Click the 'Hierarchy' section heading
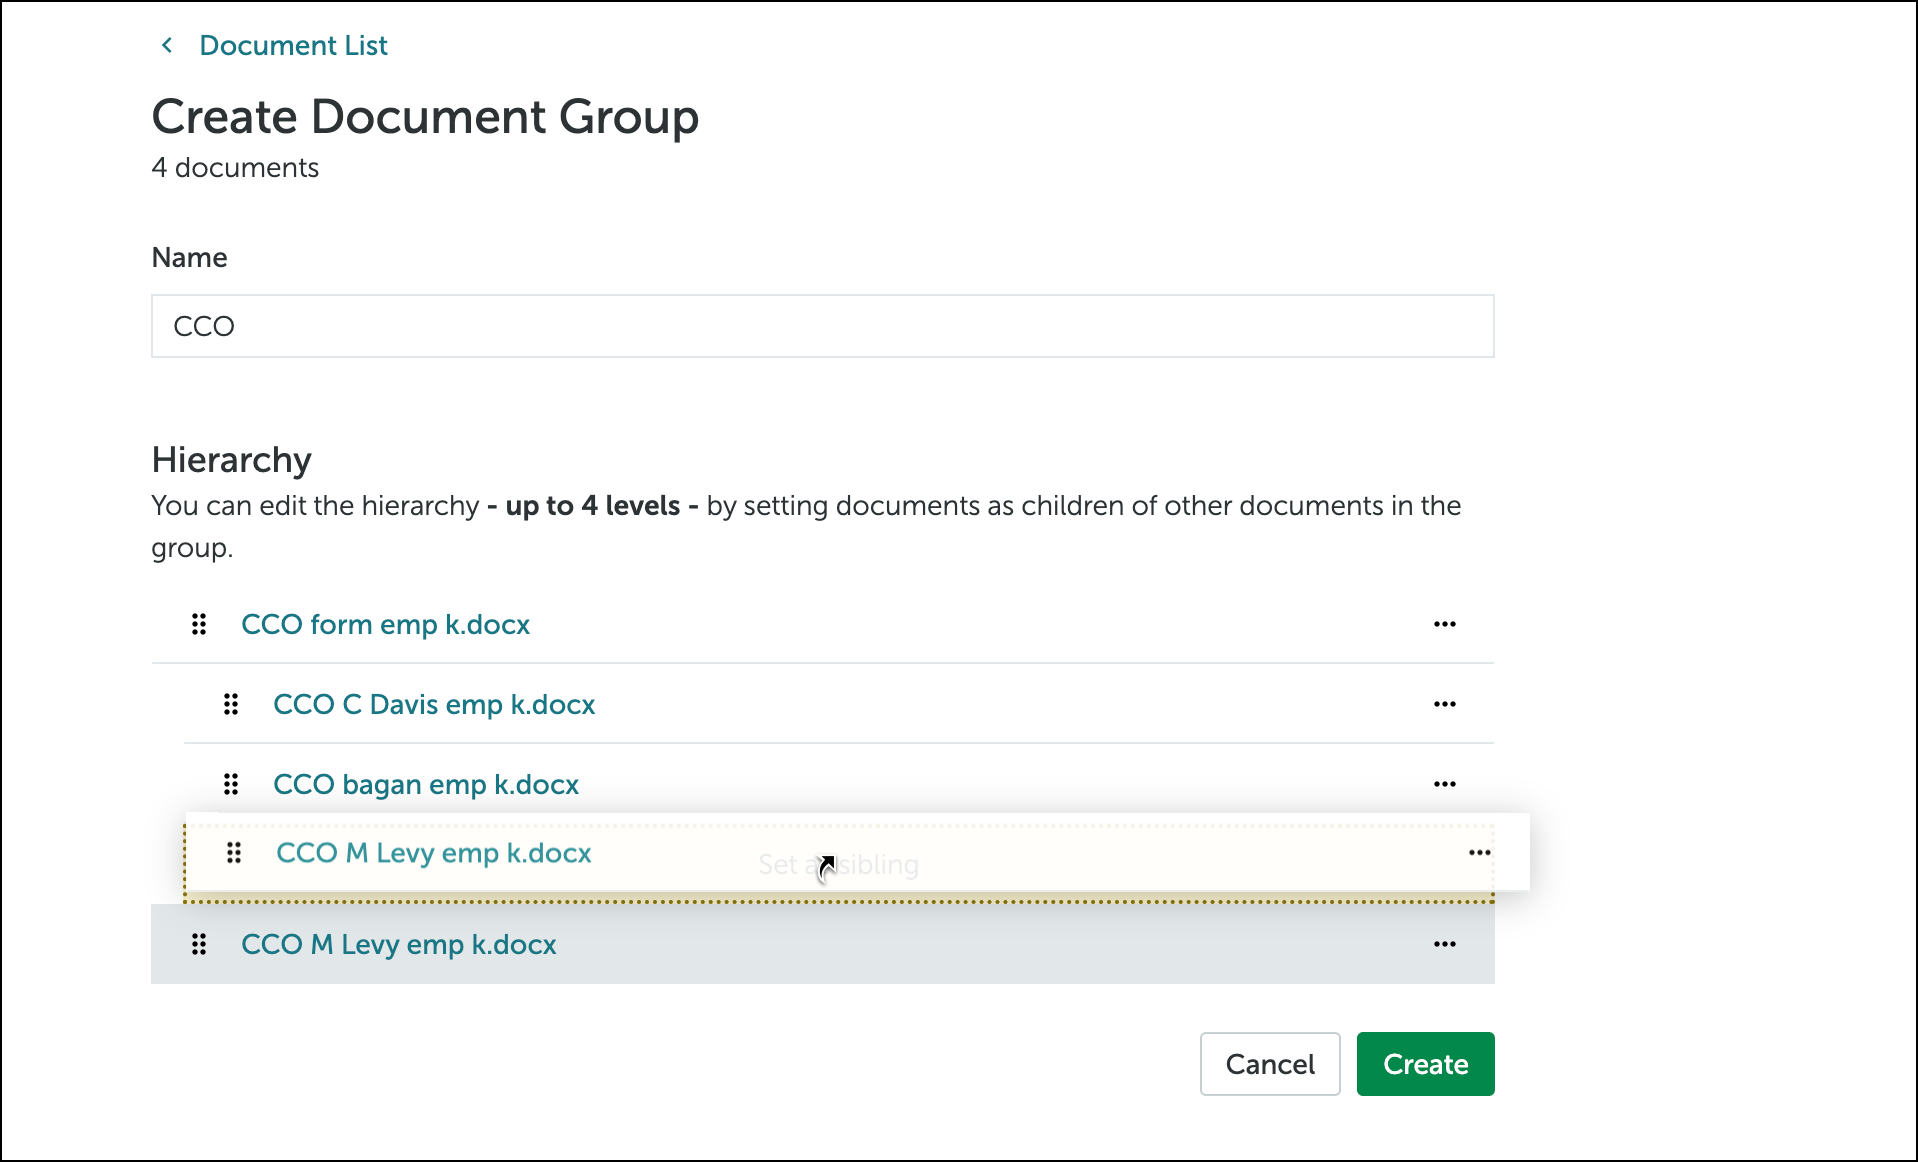 pos(231,460)
